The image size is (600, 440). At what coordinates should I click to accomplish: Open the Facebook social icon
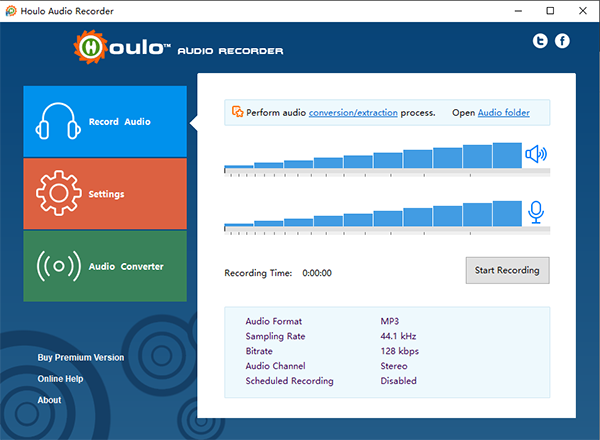[x=562, y=41]
